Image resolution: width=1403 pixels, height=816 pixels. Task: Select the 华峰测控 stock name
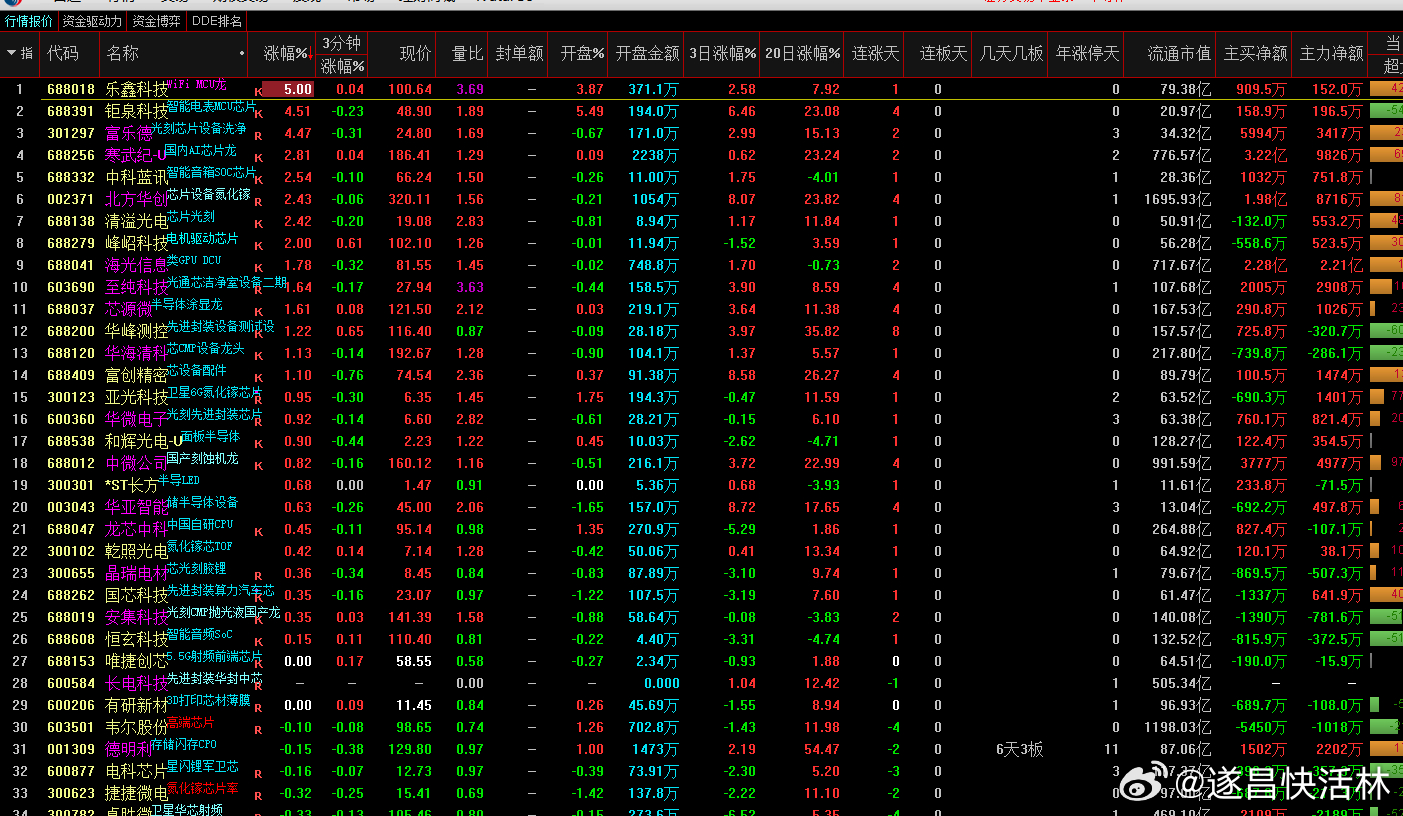click(137, 332)
